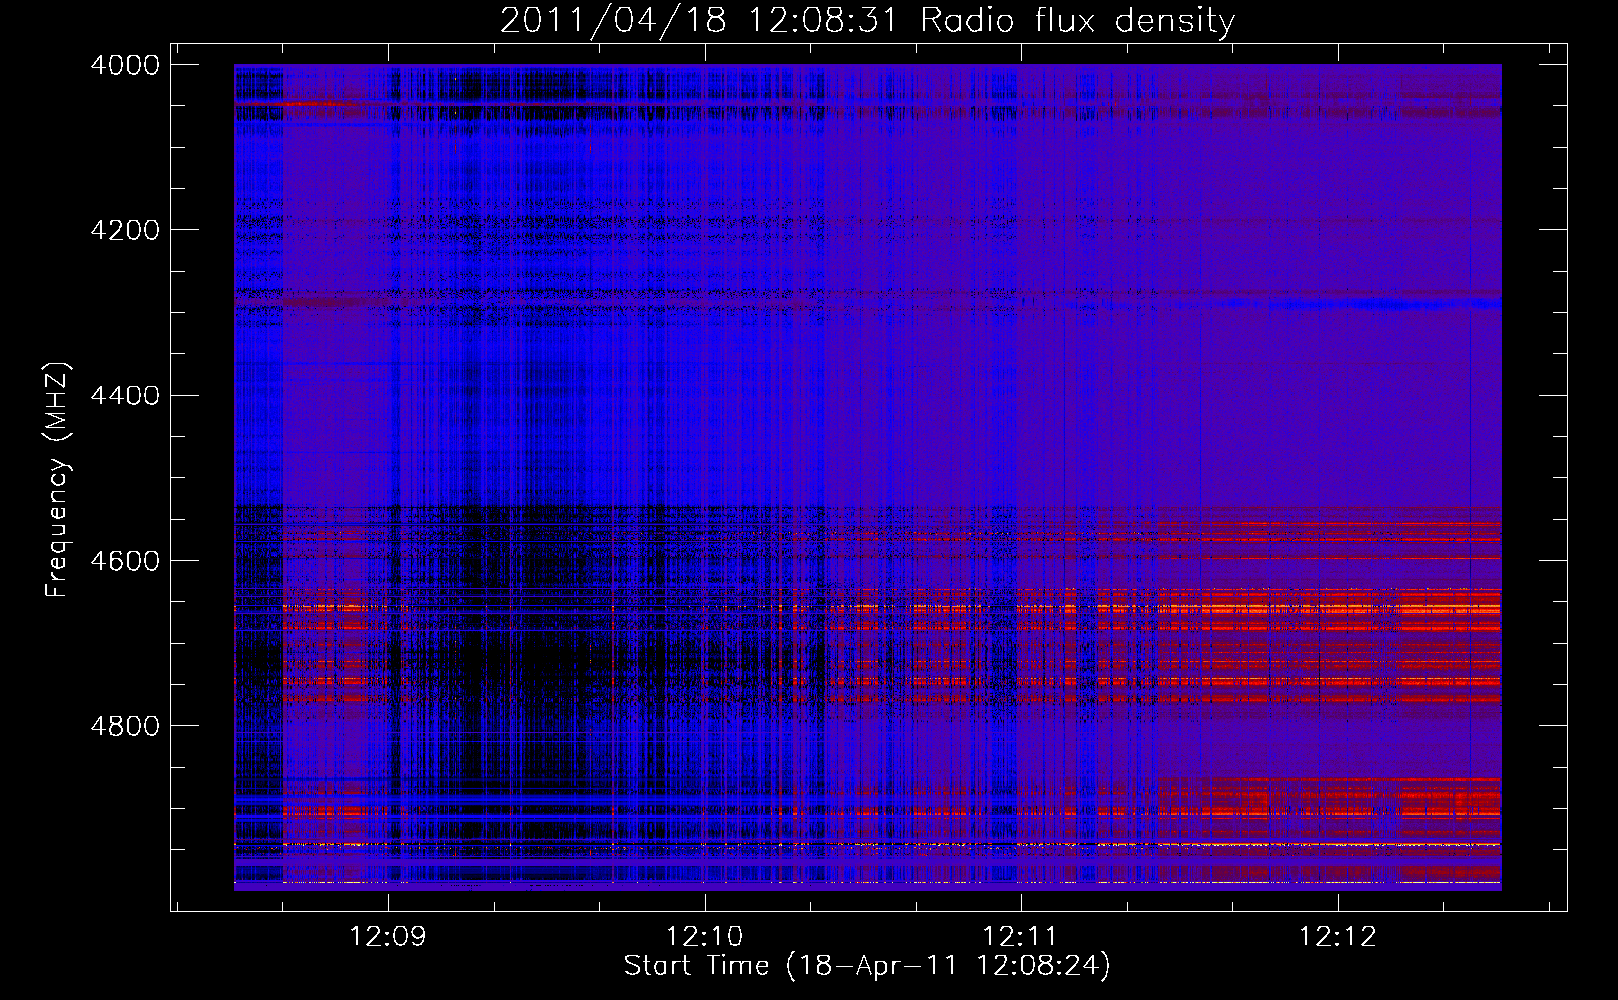1618x1000 pixels.
Task: Select the 'Frequency (MHZ)' y-axis label
Action: click(x=57, y=480)
